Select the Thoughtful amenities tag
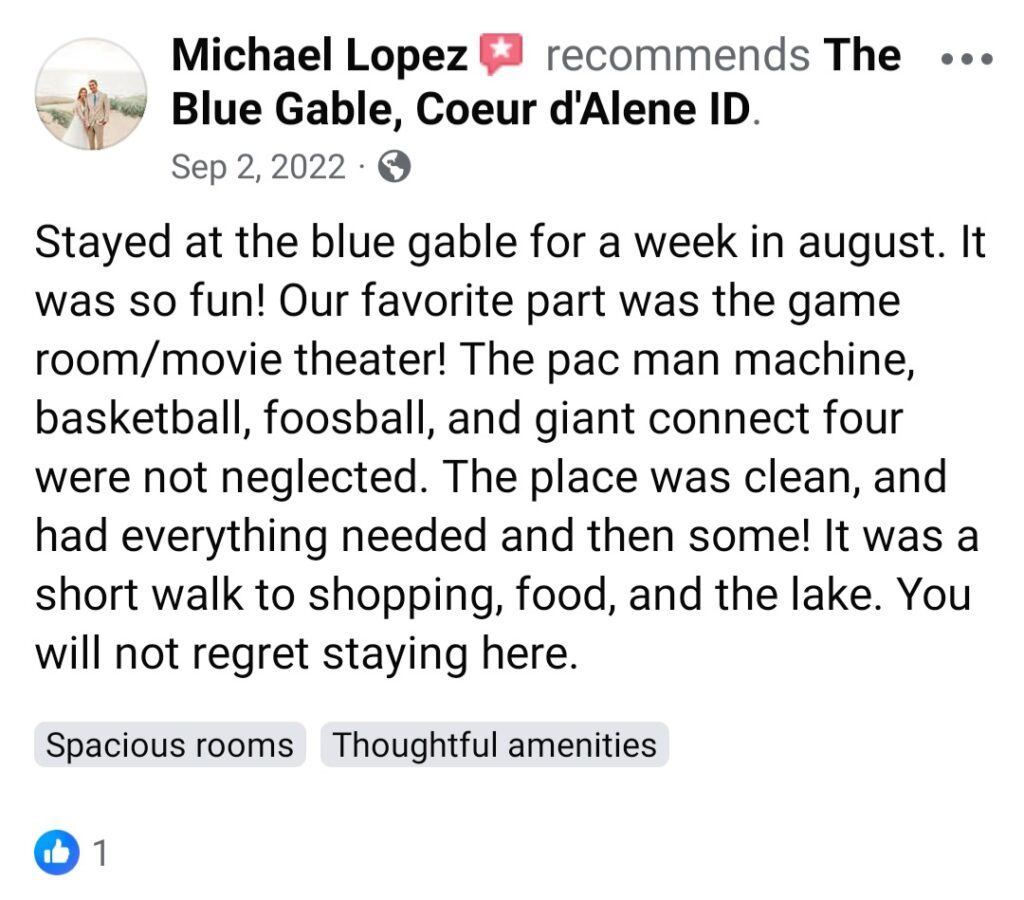The width and height of the screenshot is (1024, 900). [495, 746]
